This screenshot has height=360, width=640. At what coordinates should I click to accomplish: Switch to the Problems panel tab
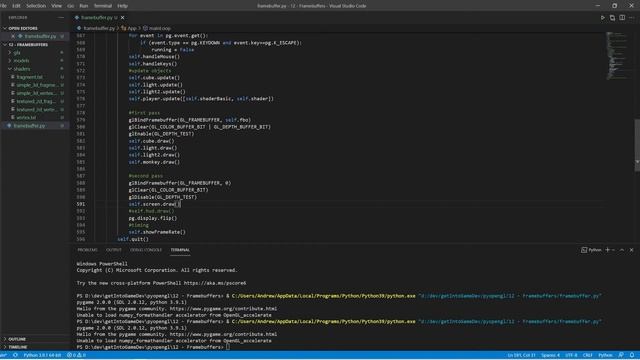tap(87, 250)
